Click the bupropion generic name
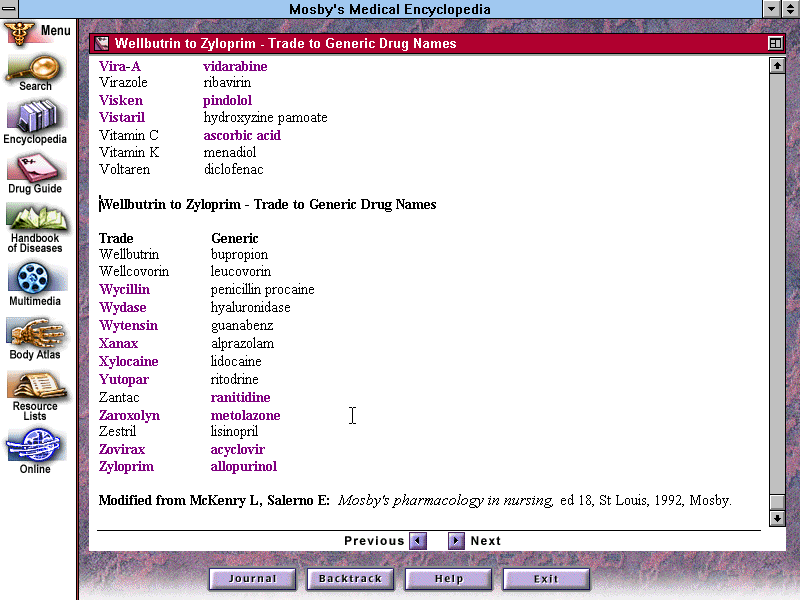This screenshot has width=800, height=600. [239, 255]
